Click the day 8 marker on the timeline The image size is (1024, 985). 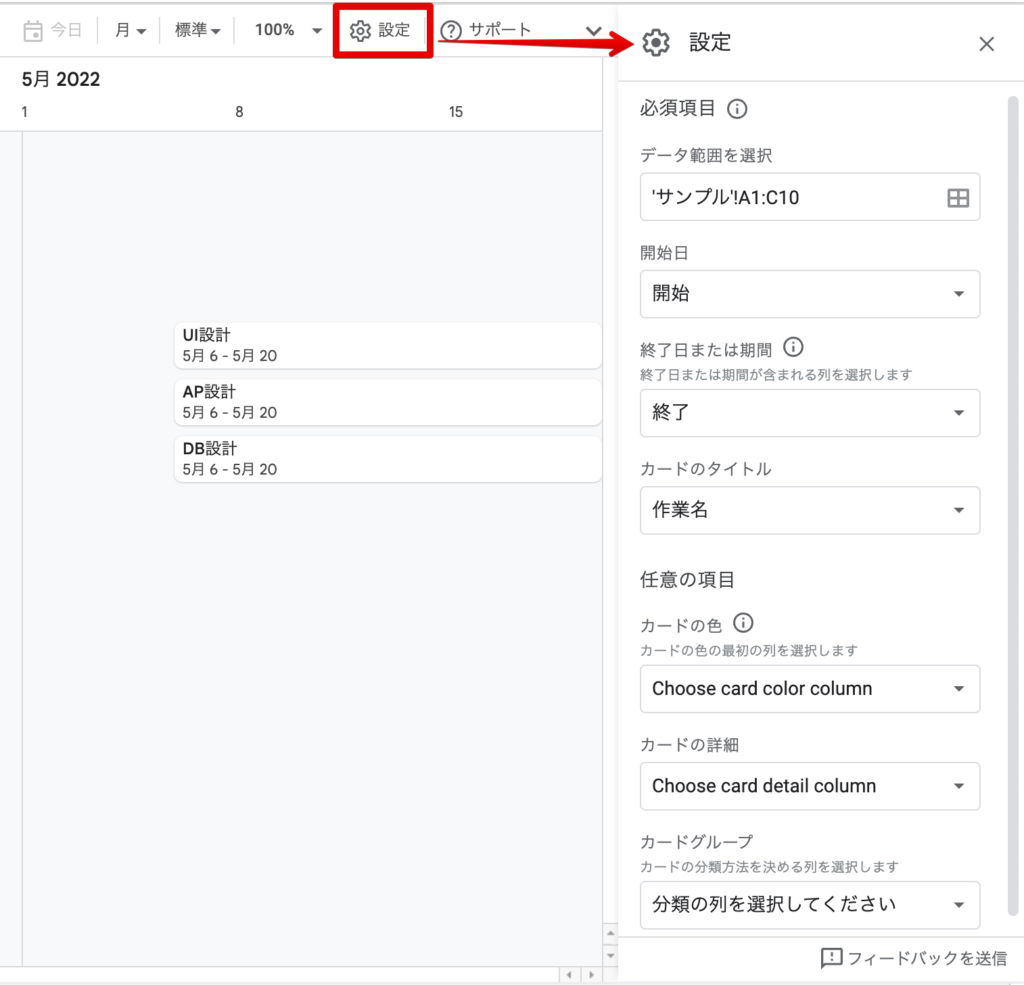[239, 112]
